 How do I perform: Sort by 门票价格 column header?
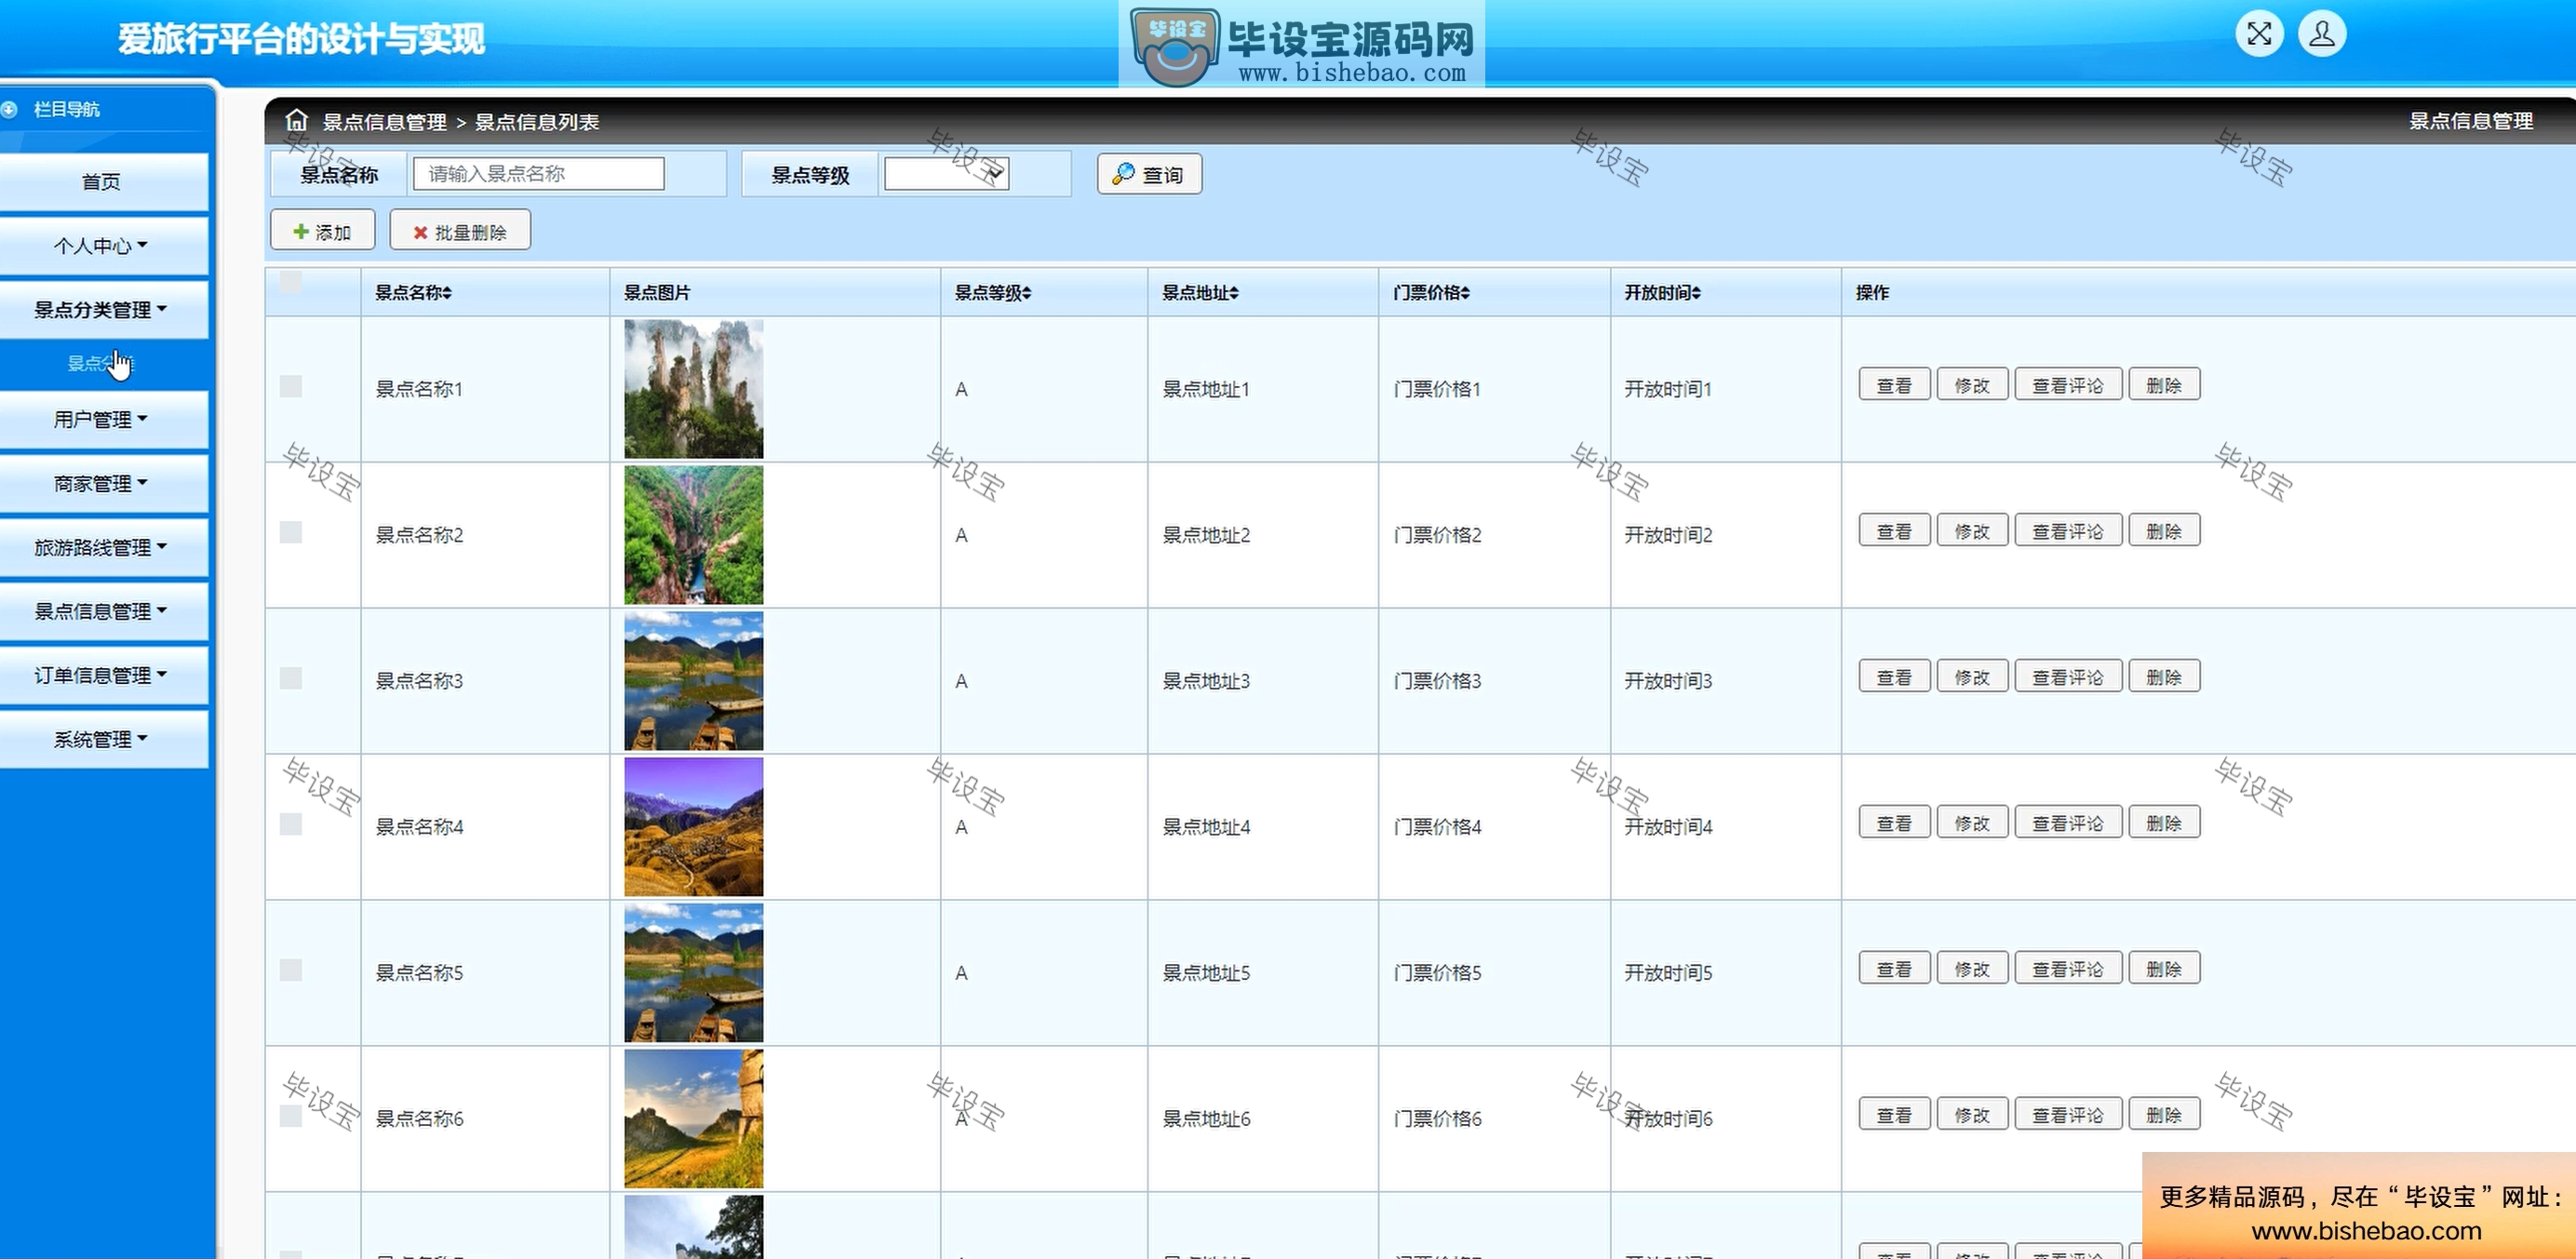point(1431,292)
